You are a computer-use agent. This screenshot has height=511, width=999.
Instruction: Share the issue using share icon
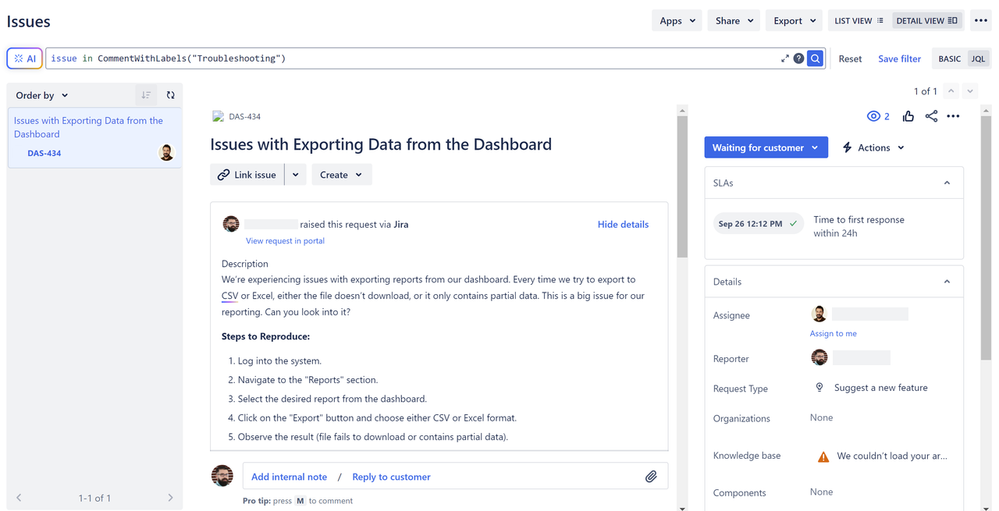coord(931,116)
